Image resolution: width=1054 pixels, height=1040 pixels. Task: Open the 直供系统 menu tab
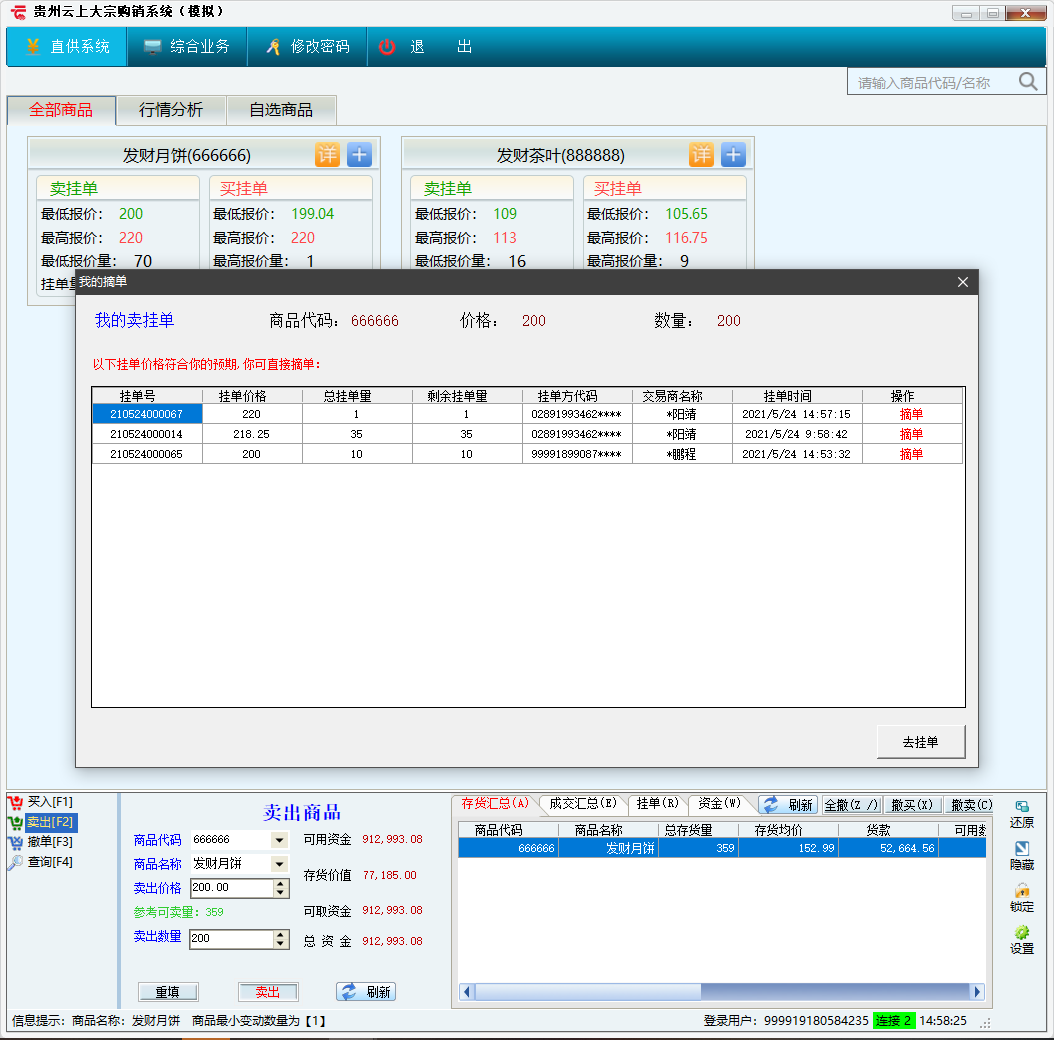[x=67, y=46]
